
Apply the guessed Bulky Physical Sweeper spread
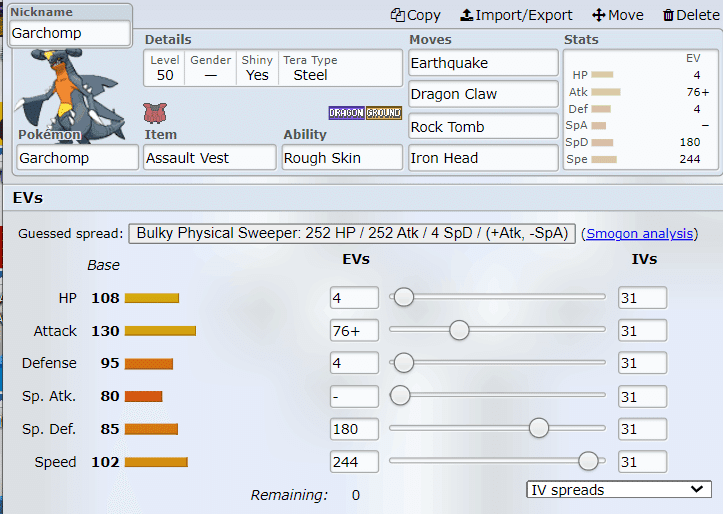tap(352, 233)
